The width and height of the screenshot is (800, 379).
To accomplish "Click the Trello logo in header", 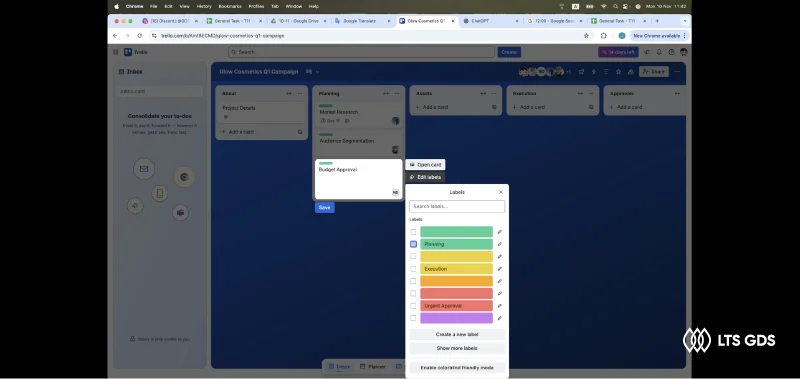I will [136, 52].
